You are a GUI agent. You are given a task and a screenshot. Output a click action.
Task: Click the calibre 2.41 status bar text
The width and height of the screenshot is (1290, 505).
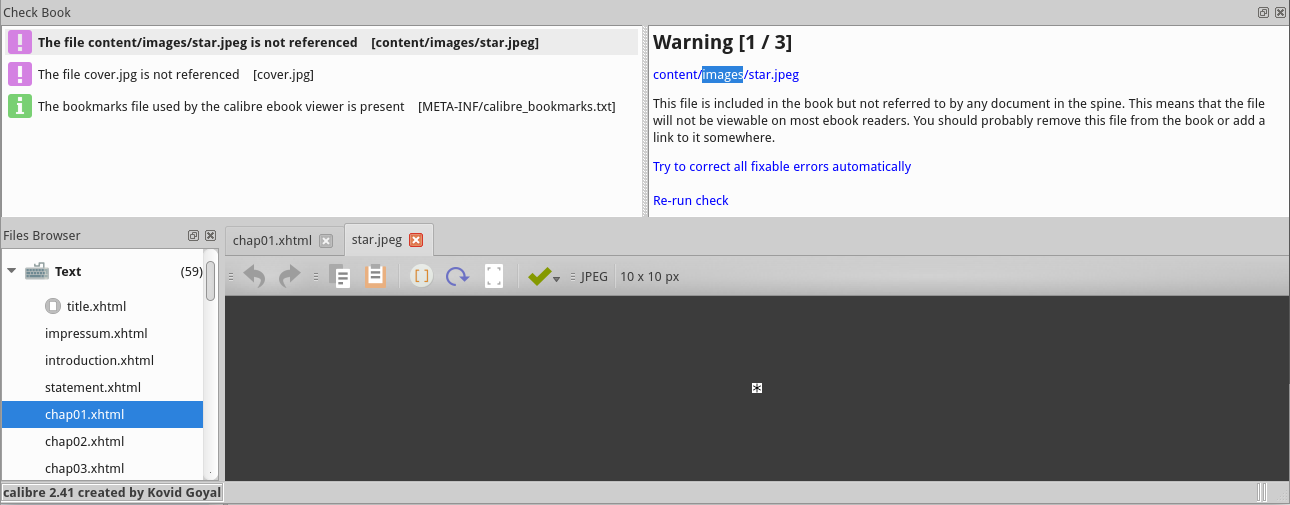point(111,492)
